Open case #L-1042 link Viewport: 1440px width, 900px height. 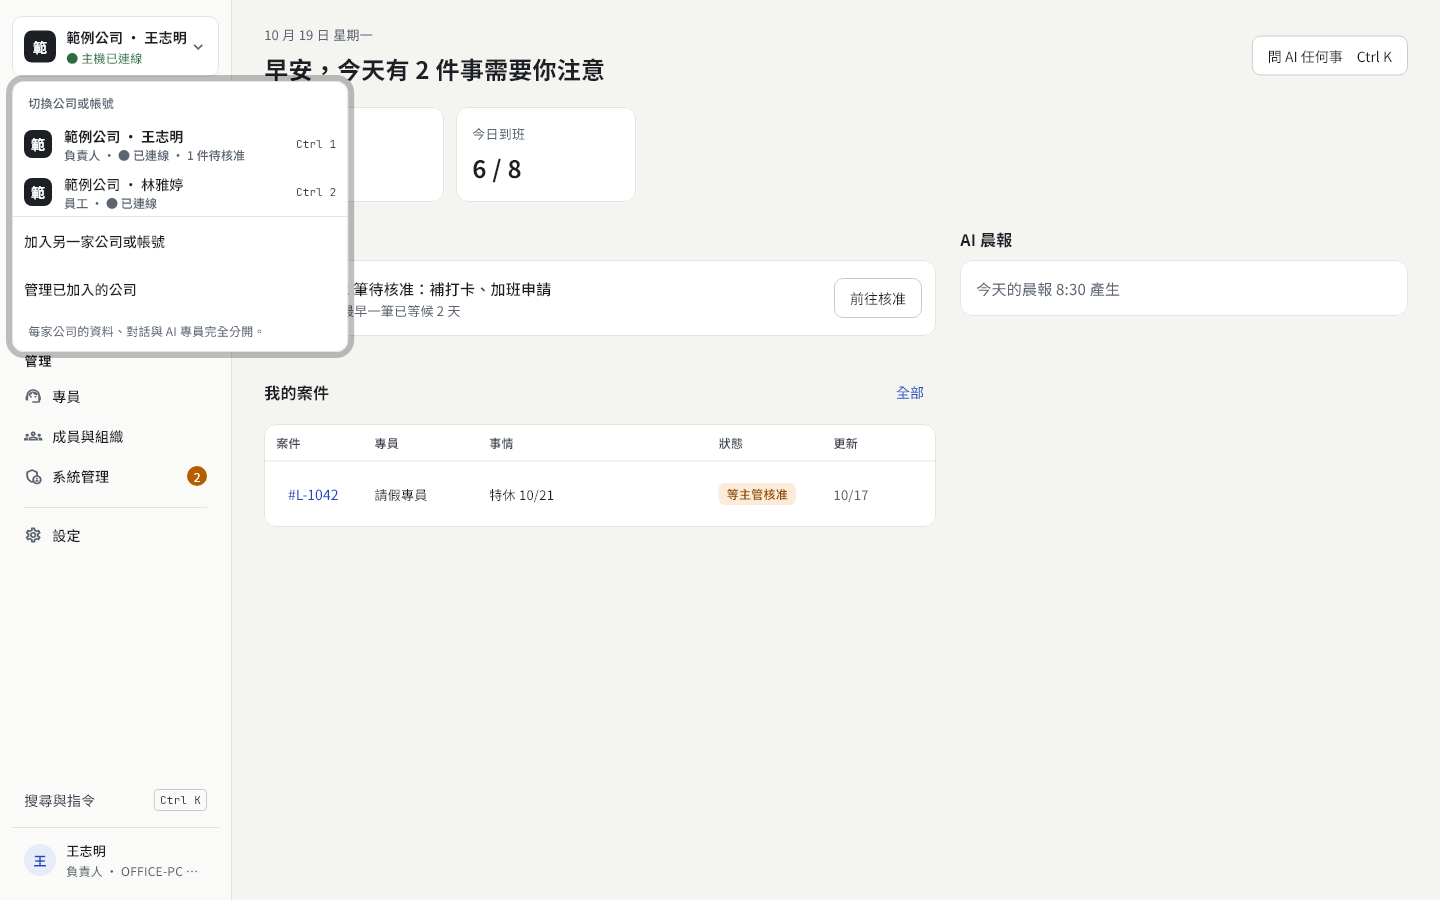coord(313,495)
